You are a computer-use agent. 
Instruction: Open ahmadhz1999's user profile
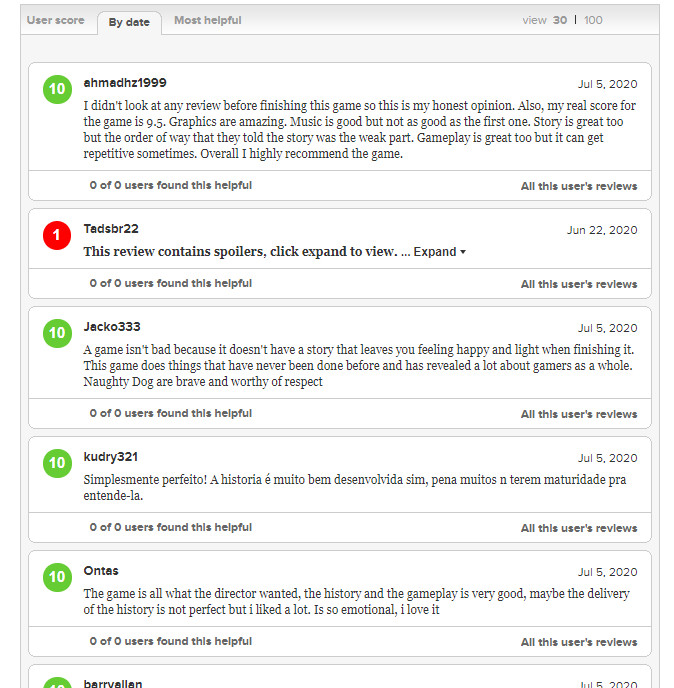(125, 82)
